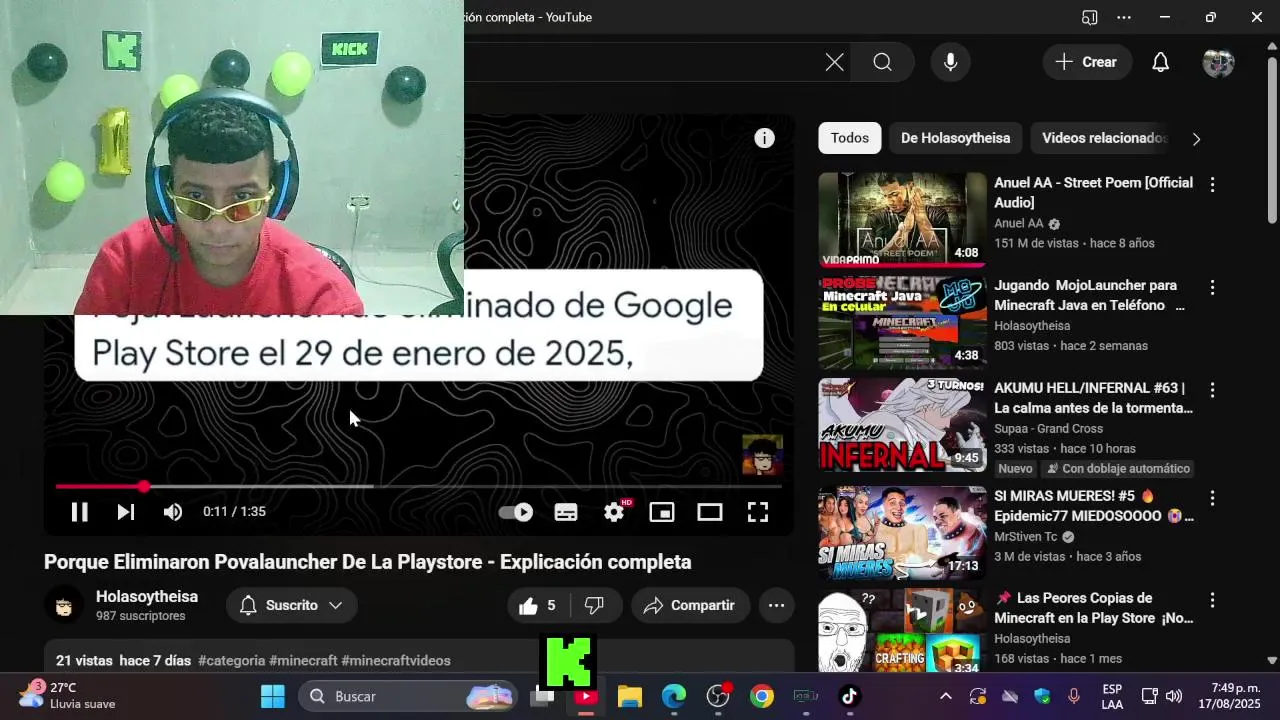Open options for MojoLauncher video

click(1212, 288)
